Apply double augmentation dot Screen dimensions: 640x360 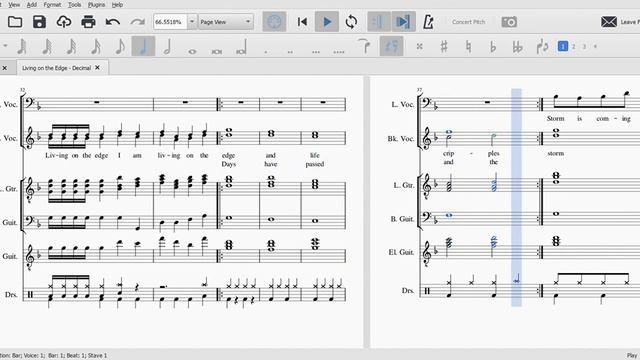(x=290, y=51)
